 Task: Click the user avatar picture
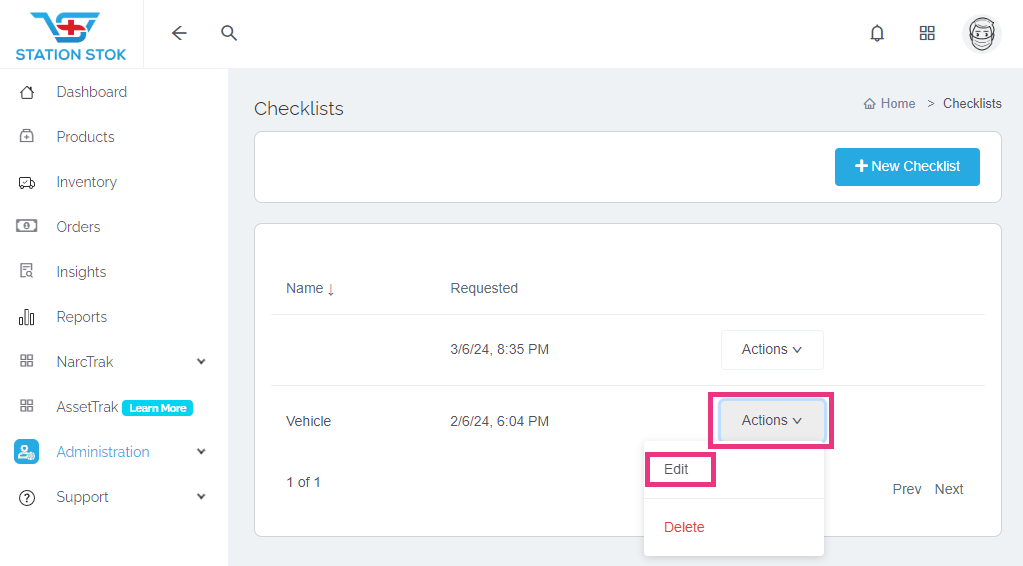click(981, 33)
